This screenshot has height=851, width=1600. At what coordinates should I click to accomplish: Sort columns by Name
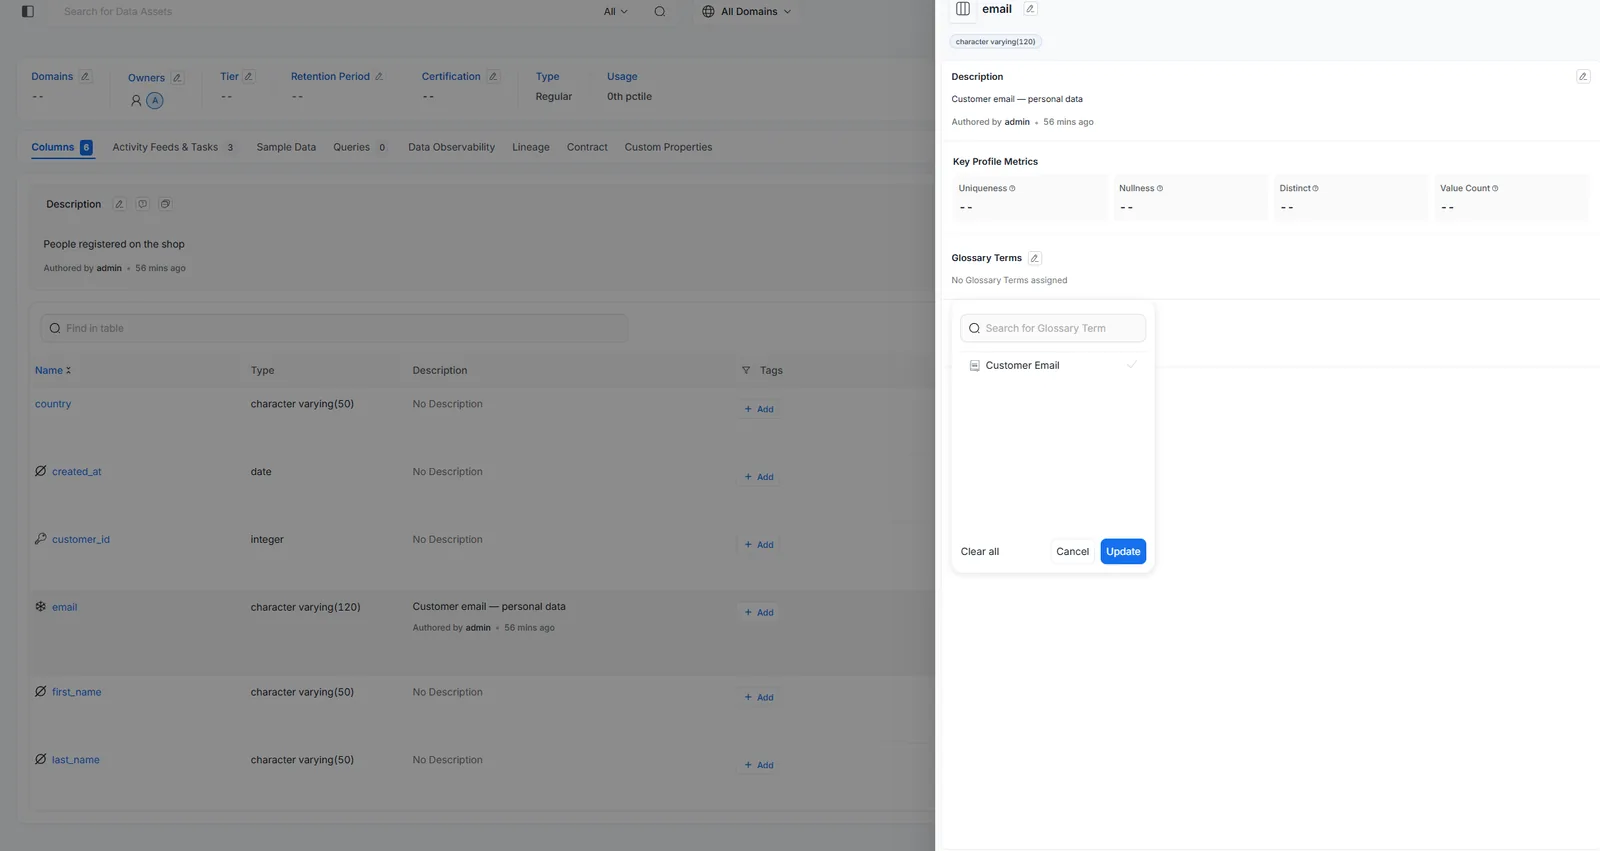click(x=53, y=370)
